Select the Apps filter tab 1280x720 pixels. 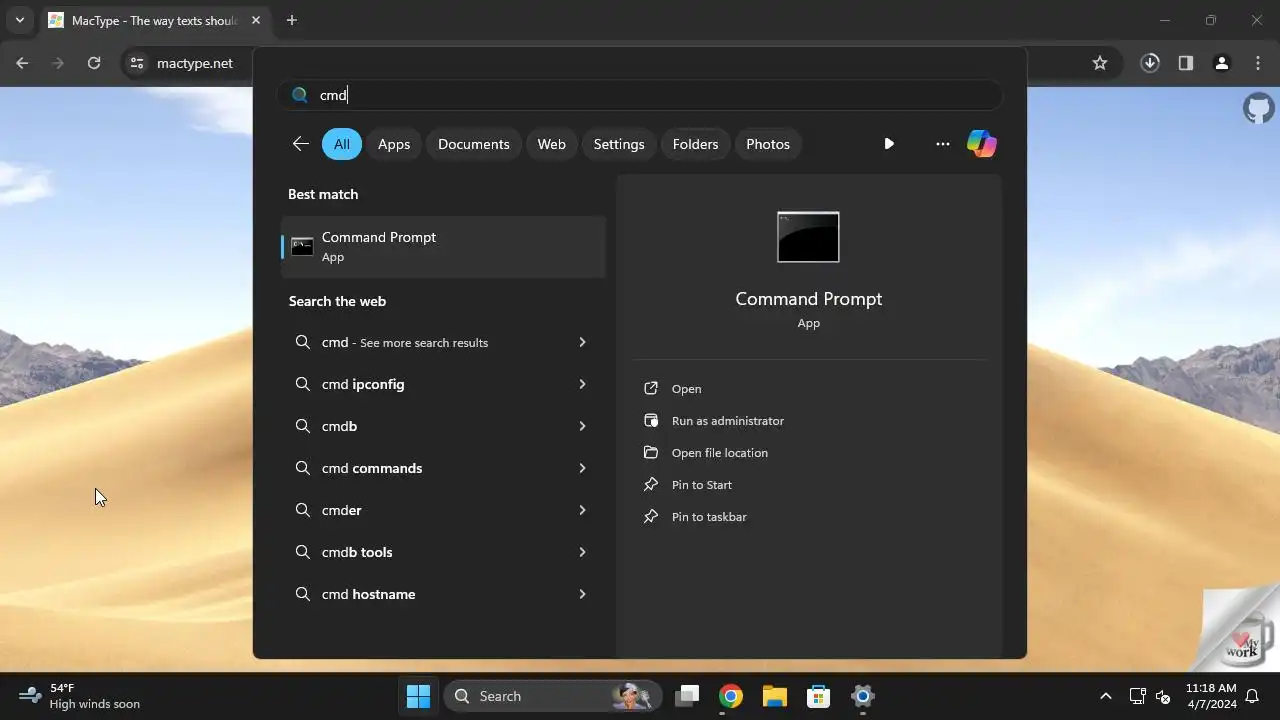pos(394,144)
